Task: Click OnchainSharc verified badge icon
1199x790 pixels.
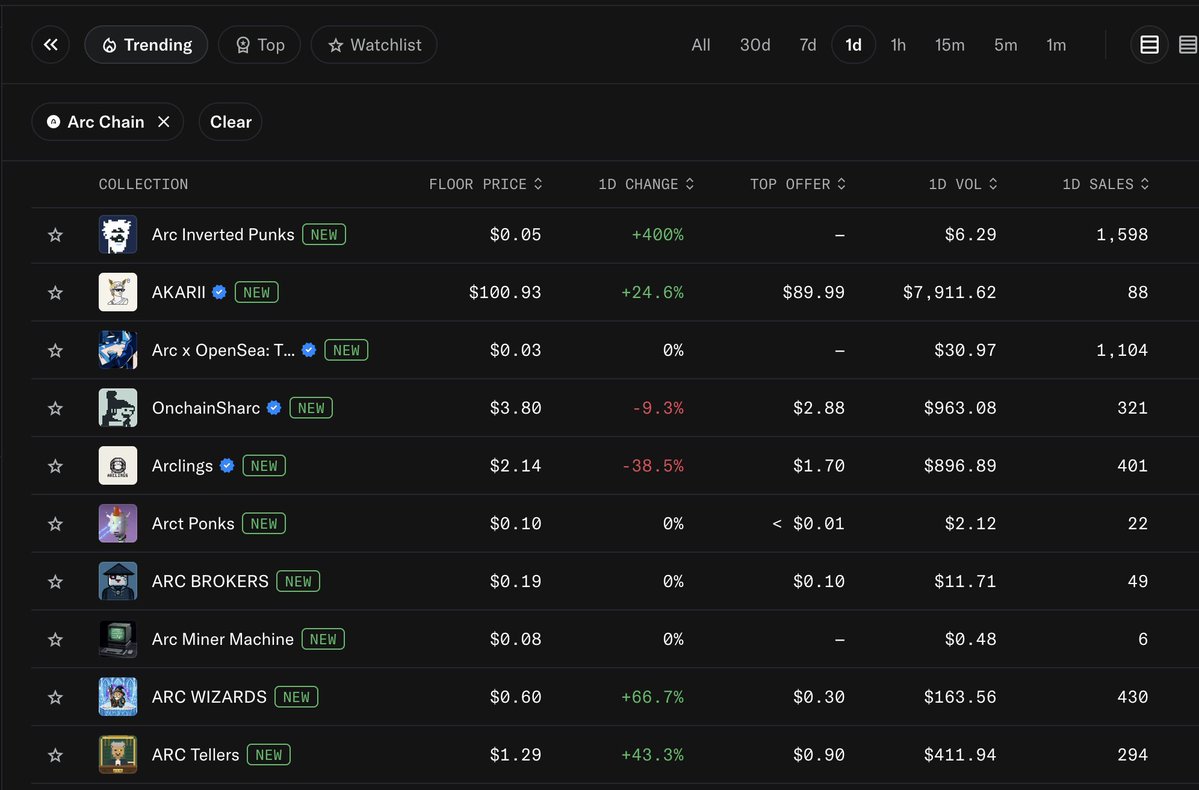Action: (x=274, y=408)
